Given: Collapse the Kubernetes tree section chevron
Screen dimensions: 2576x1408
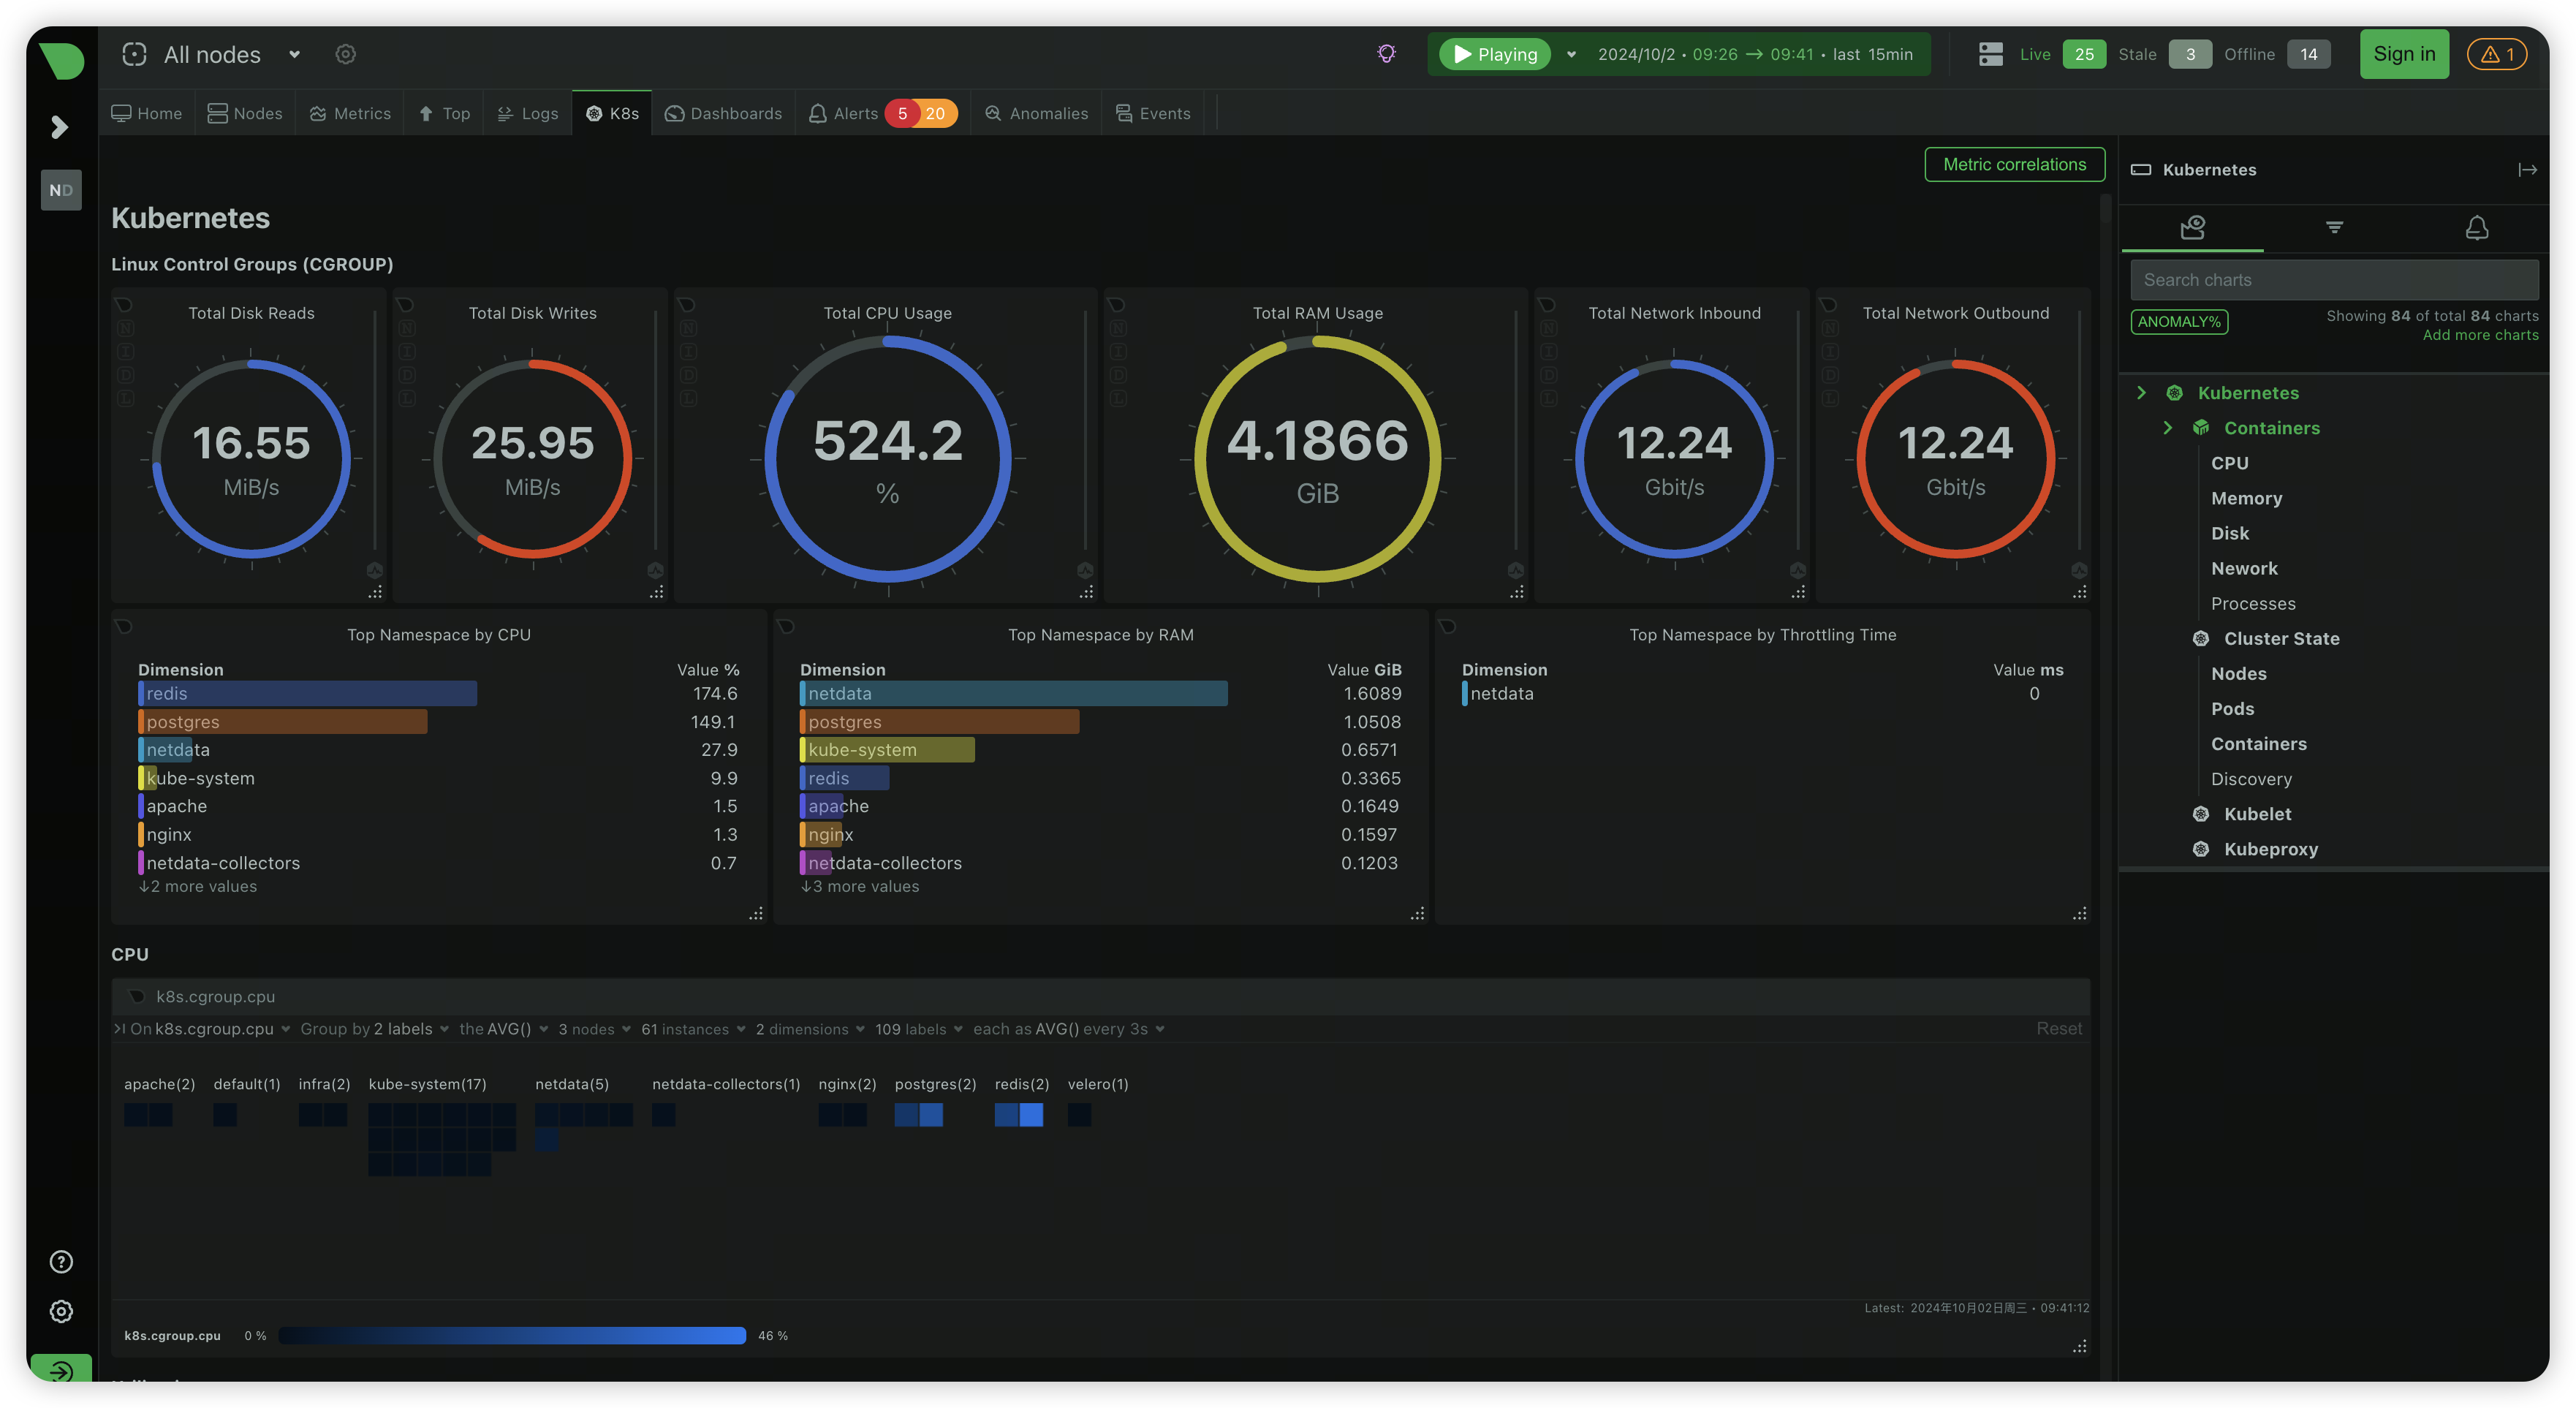Looking at the screenshot, I should point(2141,393).
